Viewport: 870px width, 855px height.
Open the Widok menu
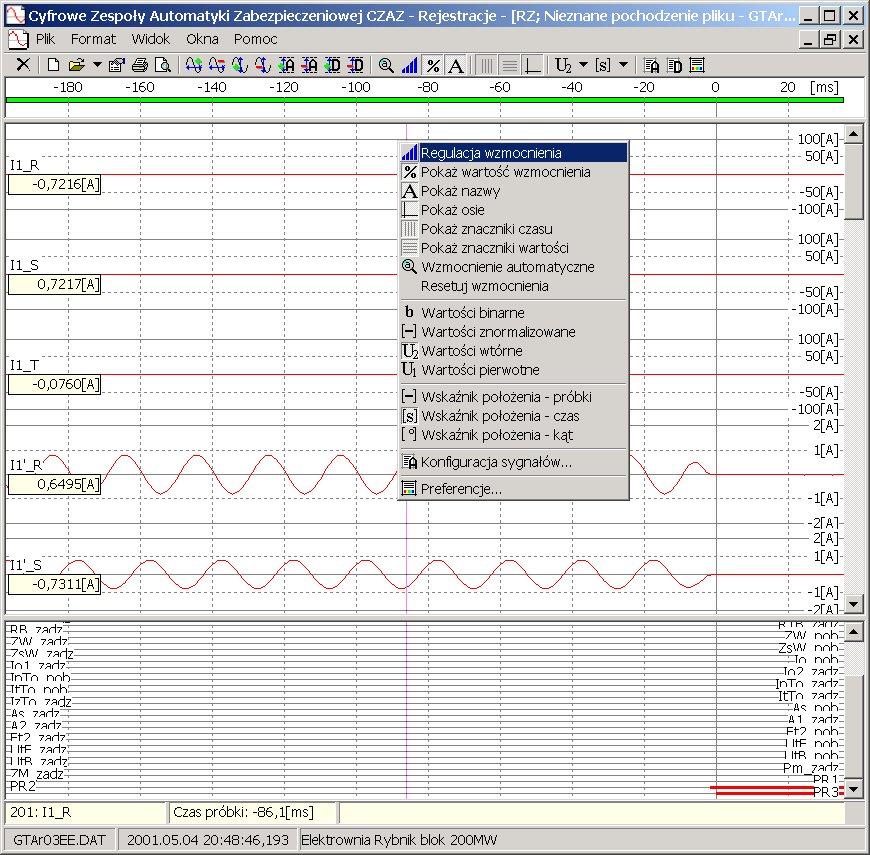[151, 39]
